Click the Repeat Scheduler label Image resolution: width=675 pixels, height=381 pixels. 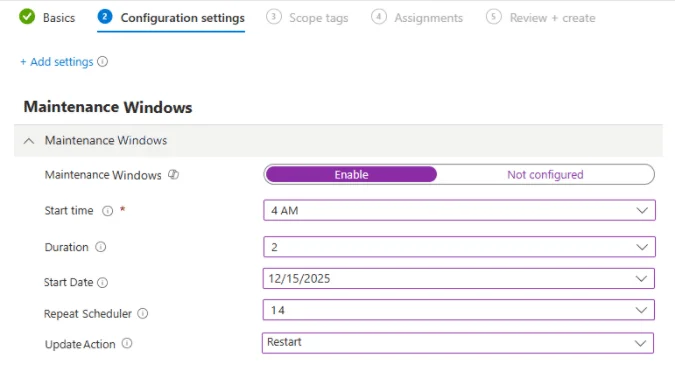88,314
